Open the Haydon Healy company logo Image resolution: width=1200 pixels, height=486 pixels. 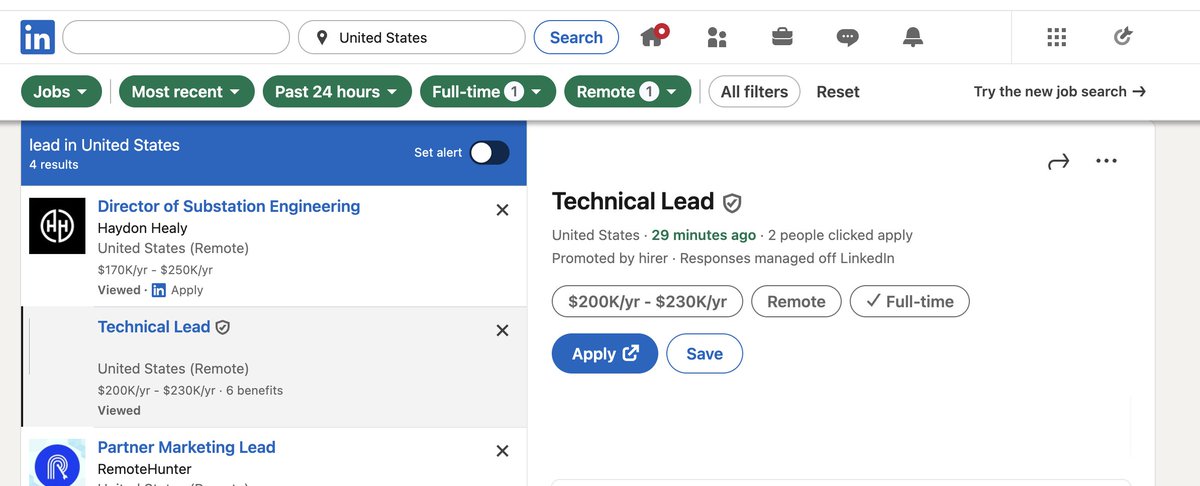coord(57,225)
